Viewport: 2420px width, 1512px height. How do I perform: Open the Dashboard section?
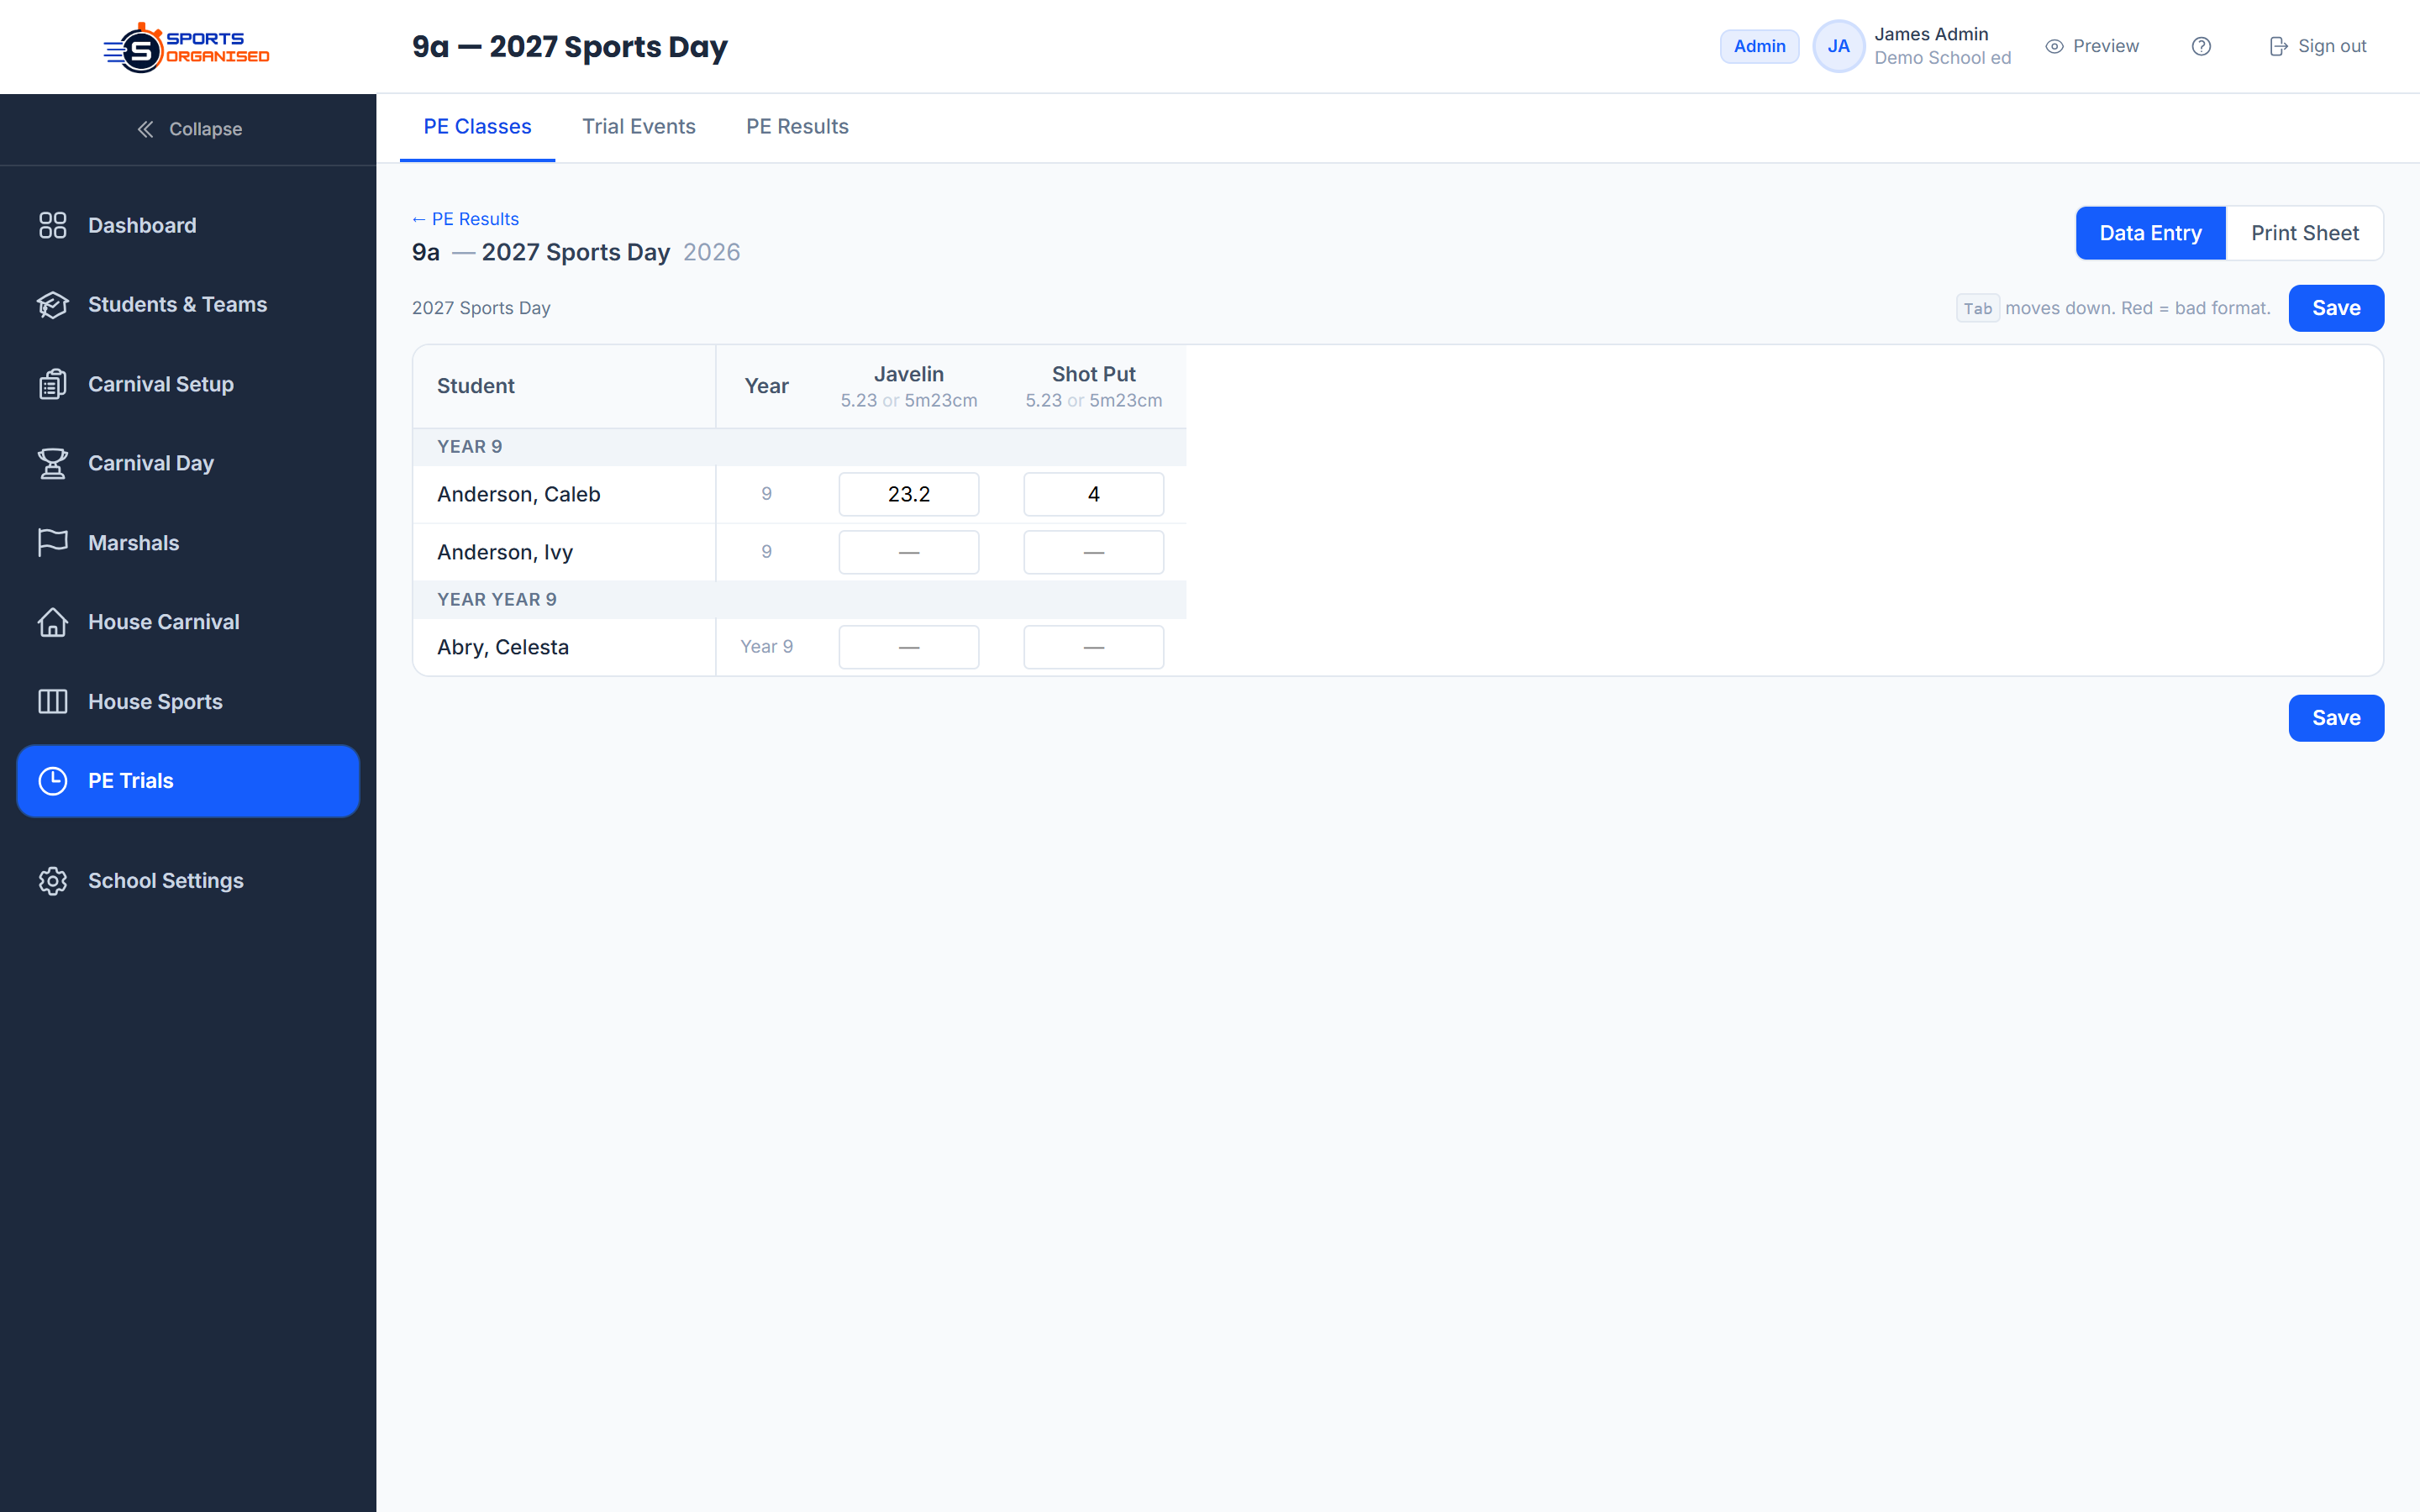pos(188,225)
